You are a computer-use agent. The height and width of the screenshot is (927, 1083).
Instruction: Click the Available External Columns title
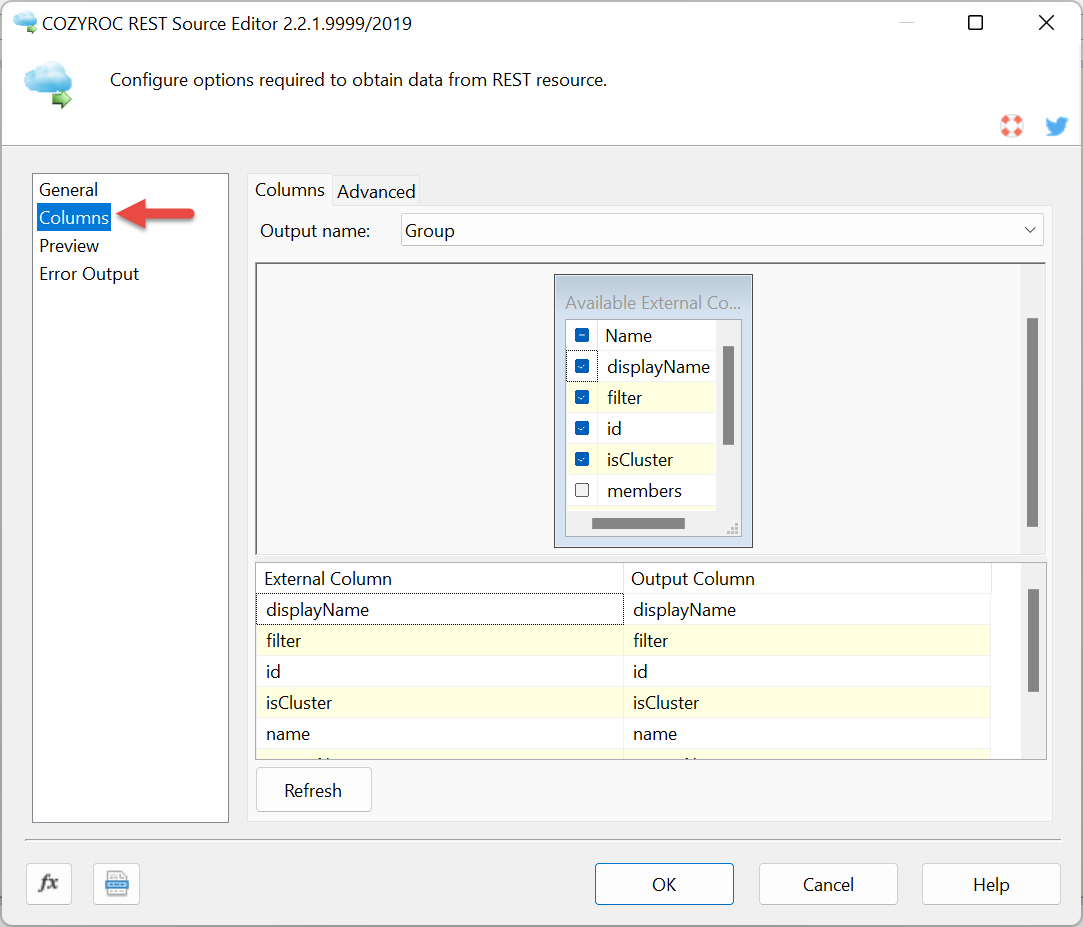(x=653, y=303)
